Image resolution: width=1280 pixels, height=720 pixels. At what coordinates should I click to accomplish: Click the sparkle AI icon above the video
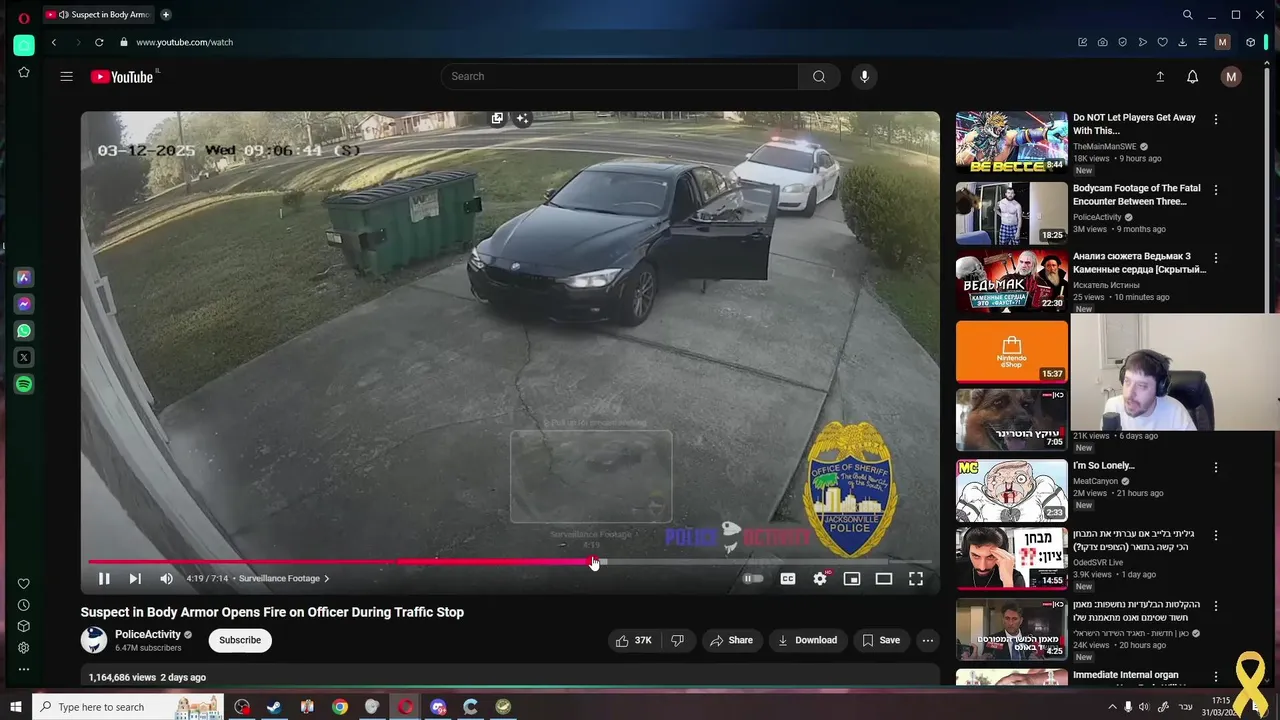pos(522,118)
